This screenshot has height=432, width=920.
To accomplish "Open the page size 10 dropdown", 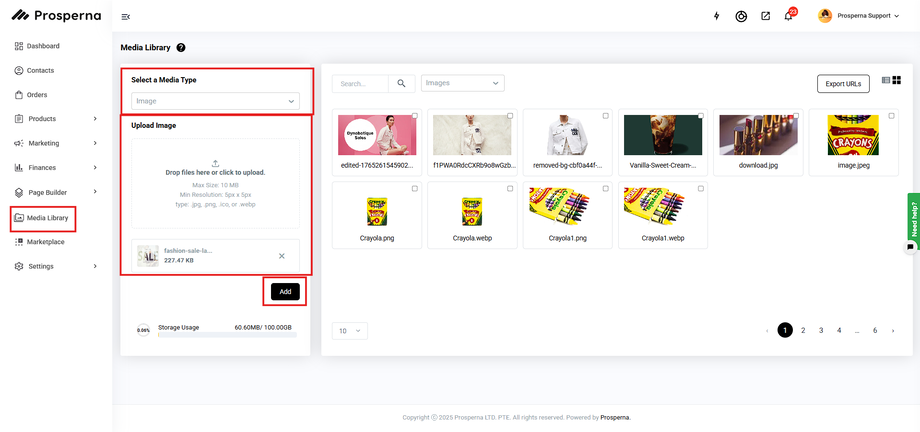I will [x=350, y=331].
